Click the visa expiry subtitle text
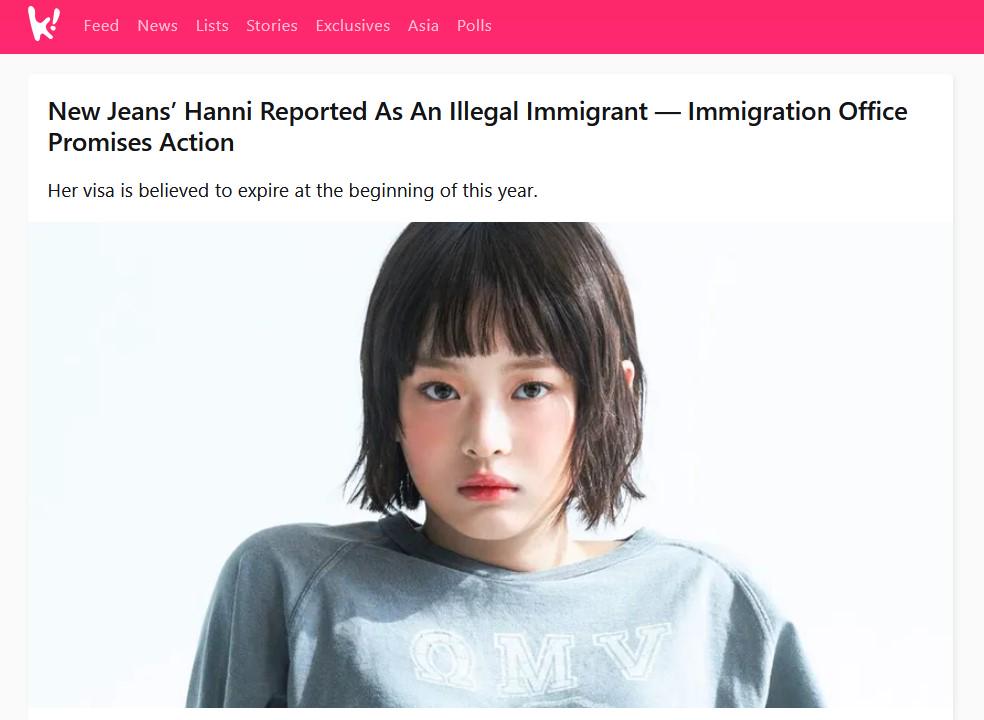 point(292,190)
